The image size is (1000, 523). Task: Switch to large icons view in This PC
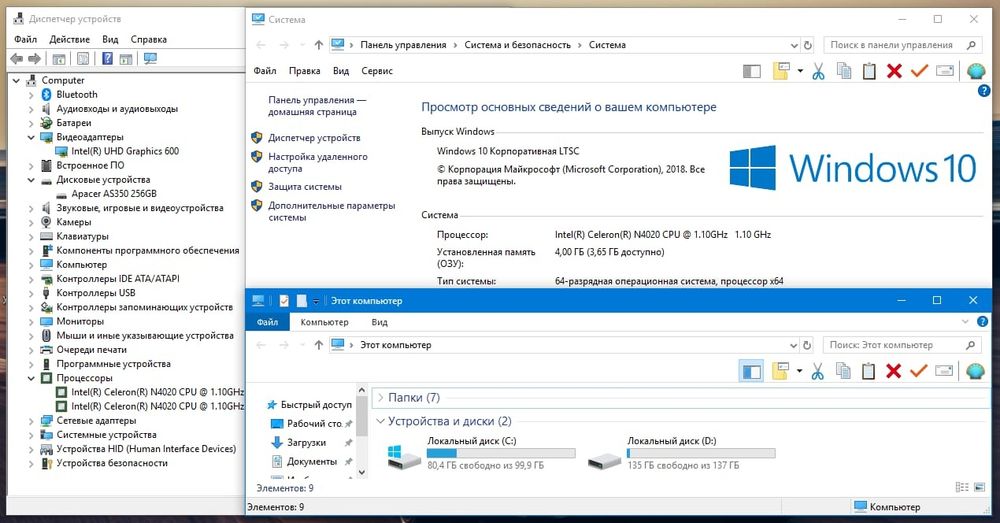coord(980,487)
